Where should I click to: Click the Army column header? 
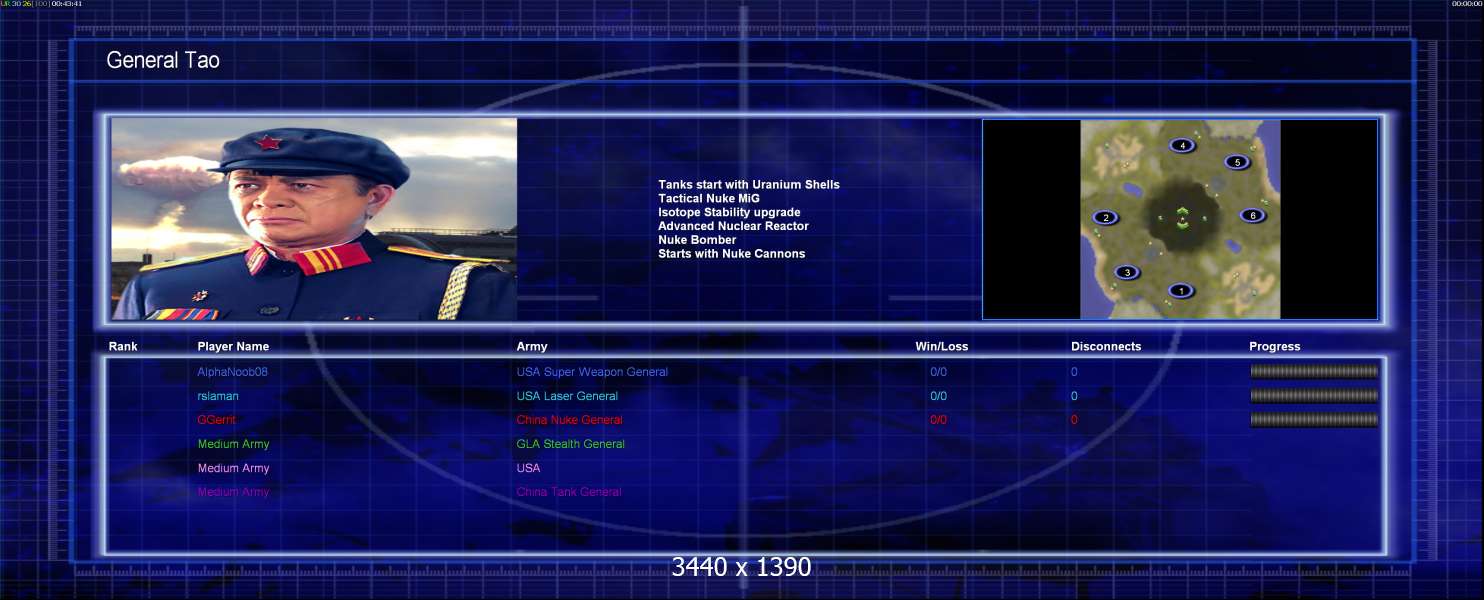pyautogui.click(x=532, y=346)
